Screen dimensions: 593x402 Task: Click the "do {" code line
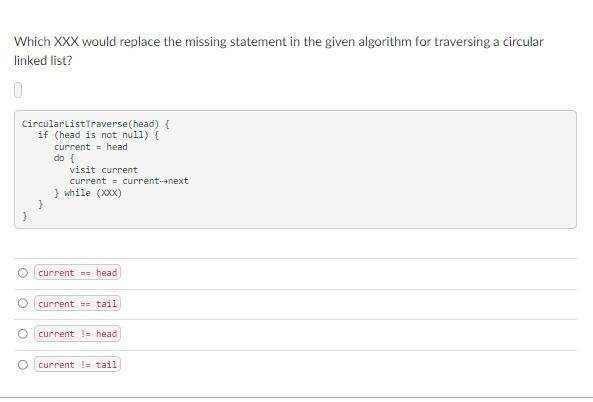pyautogui.click(x=64, y=158)
